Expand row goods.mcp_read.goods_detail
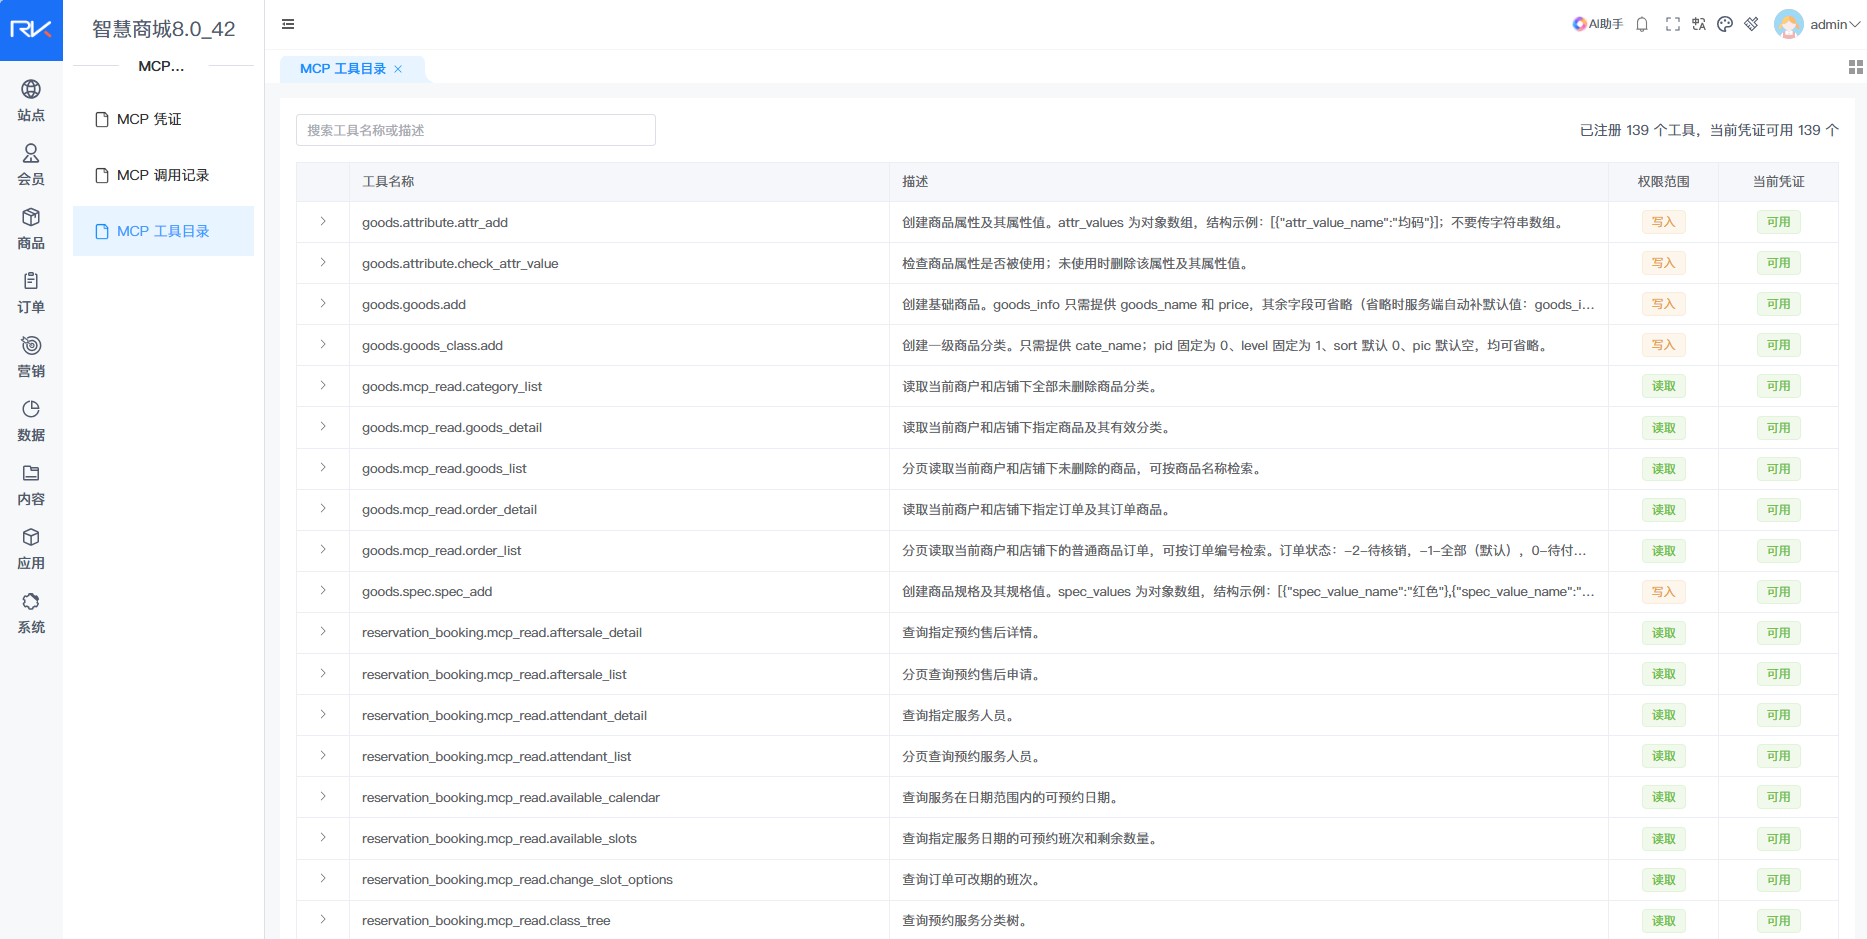Image resolution: width=1867 pixels, height=939 pixels. click(323, 426)
